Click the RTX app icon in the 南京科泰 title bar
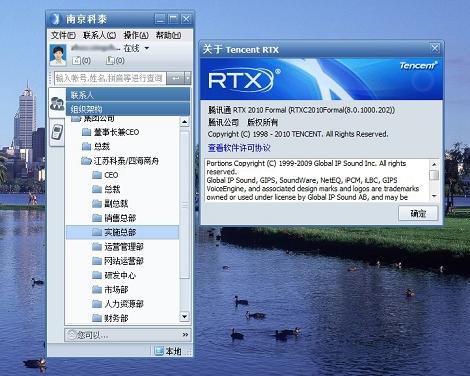Viewport: 470px width, 376px height. pos(54,19)
